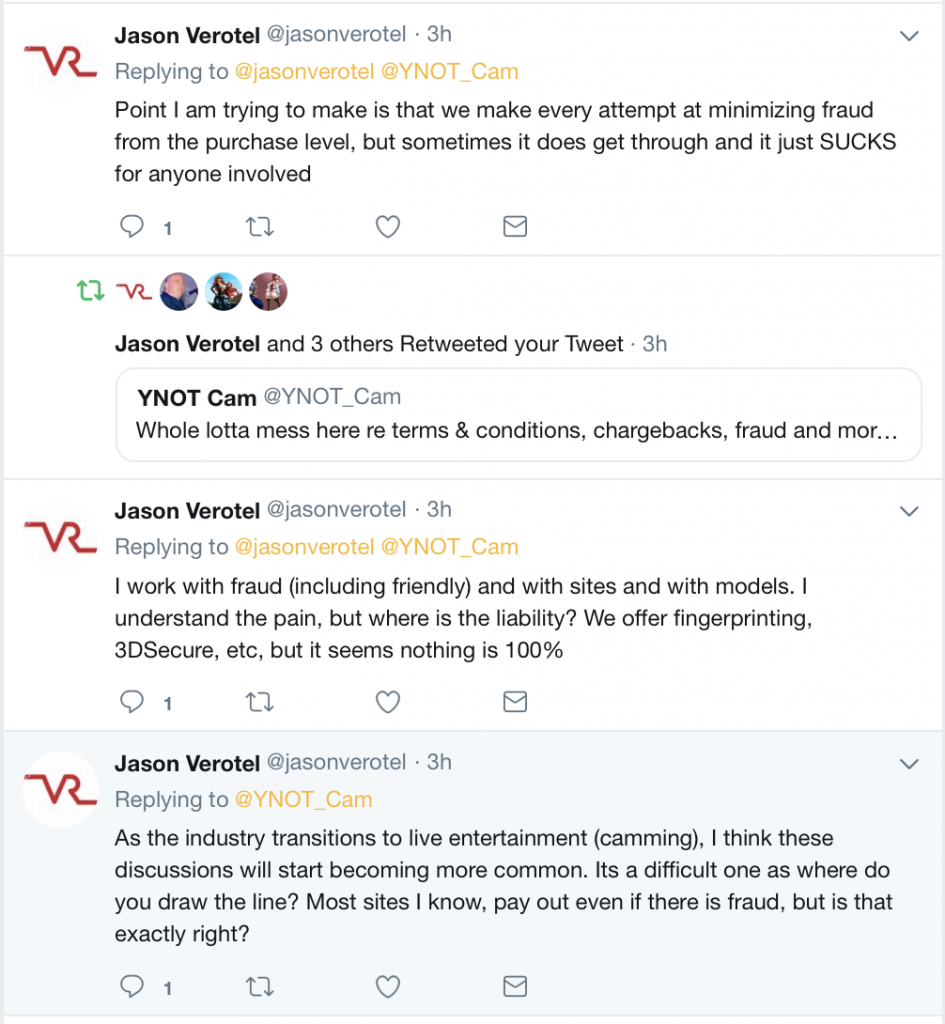Reply to the 'Point I am trying' tweet
The width and height of the screenshot is (945, 1024).
coord(132,227)
